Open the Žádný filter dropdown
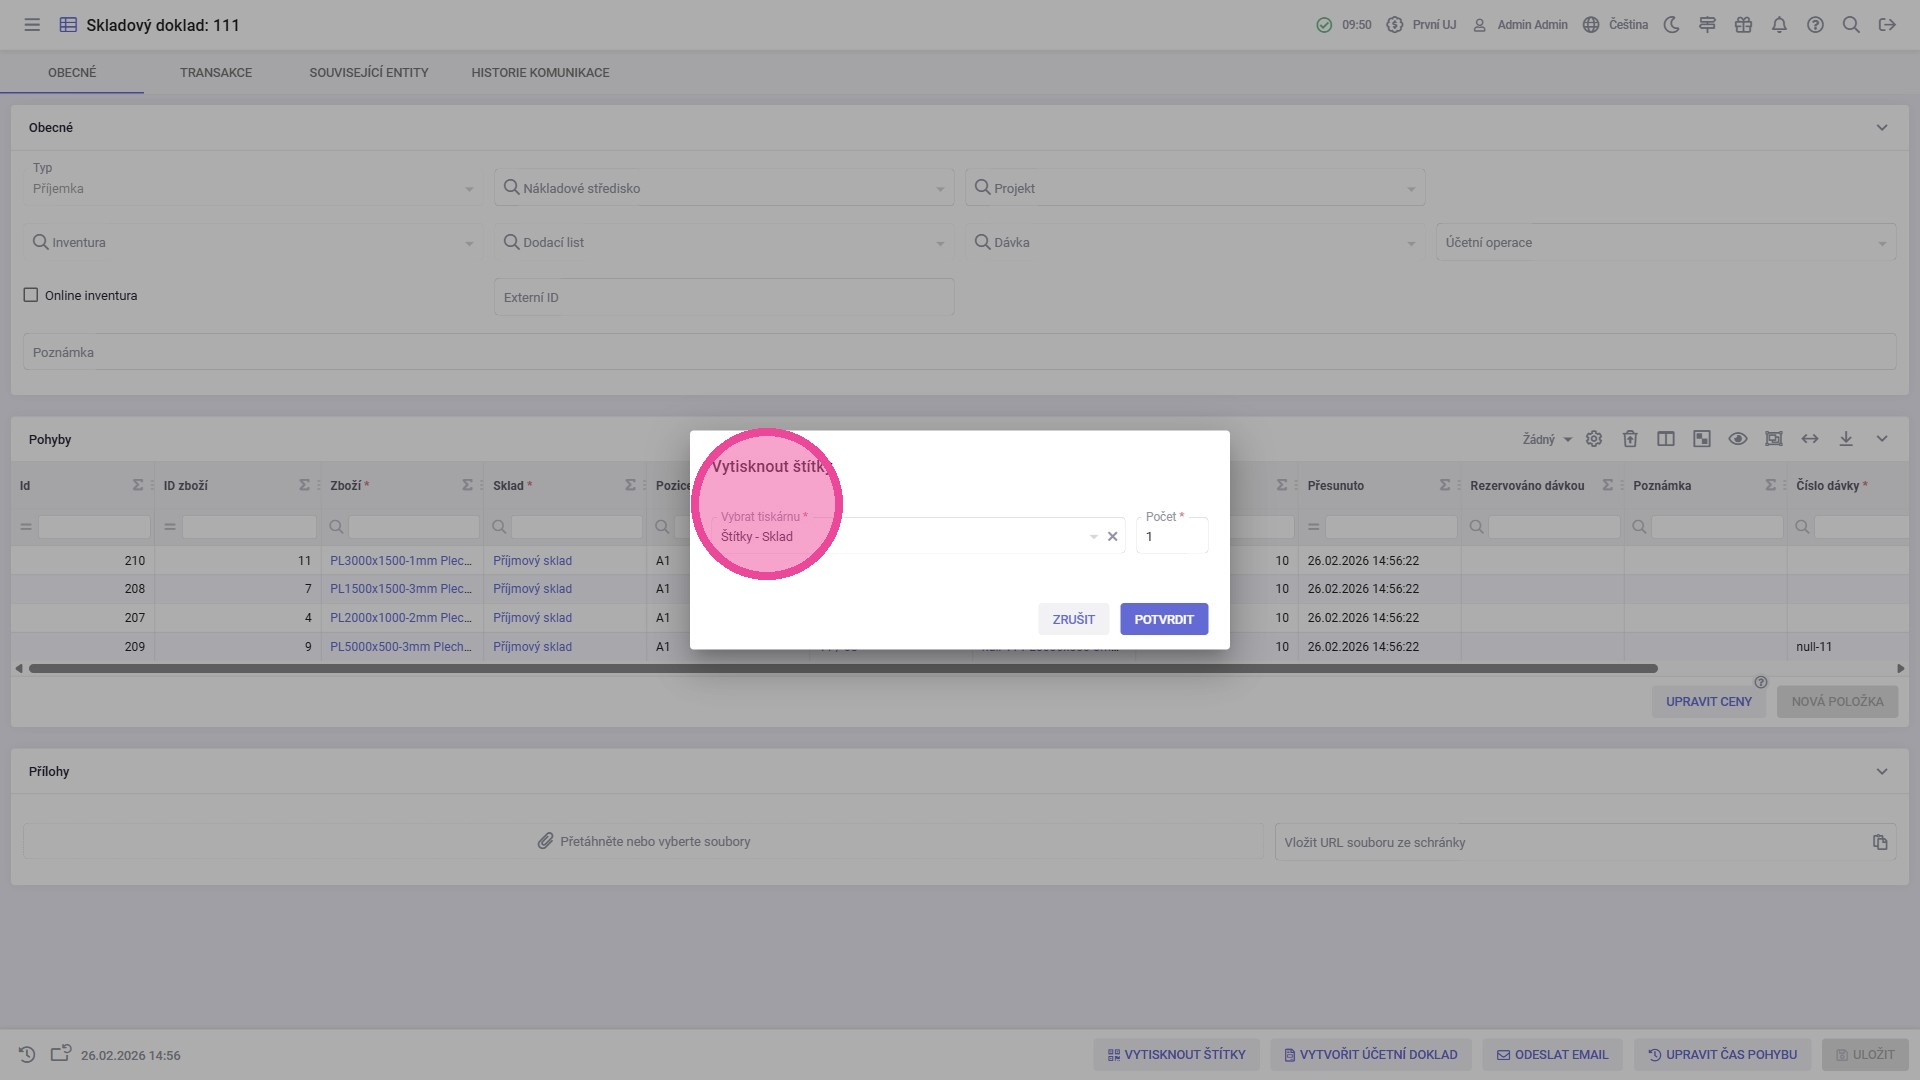 (x=1547, y=440)
